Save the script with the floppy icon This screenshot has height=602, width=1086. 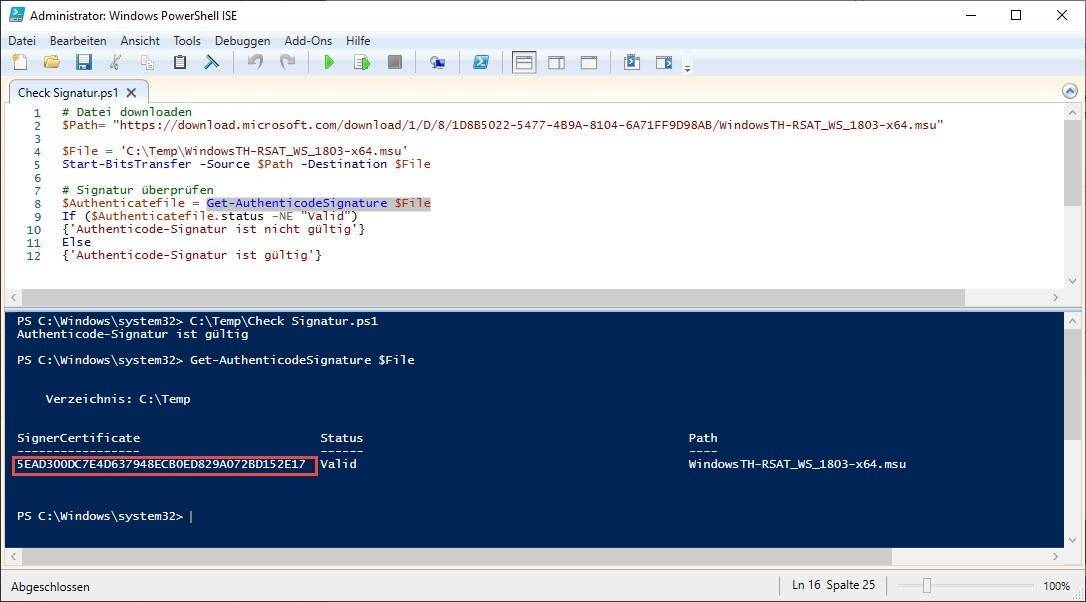point(84,62)
